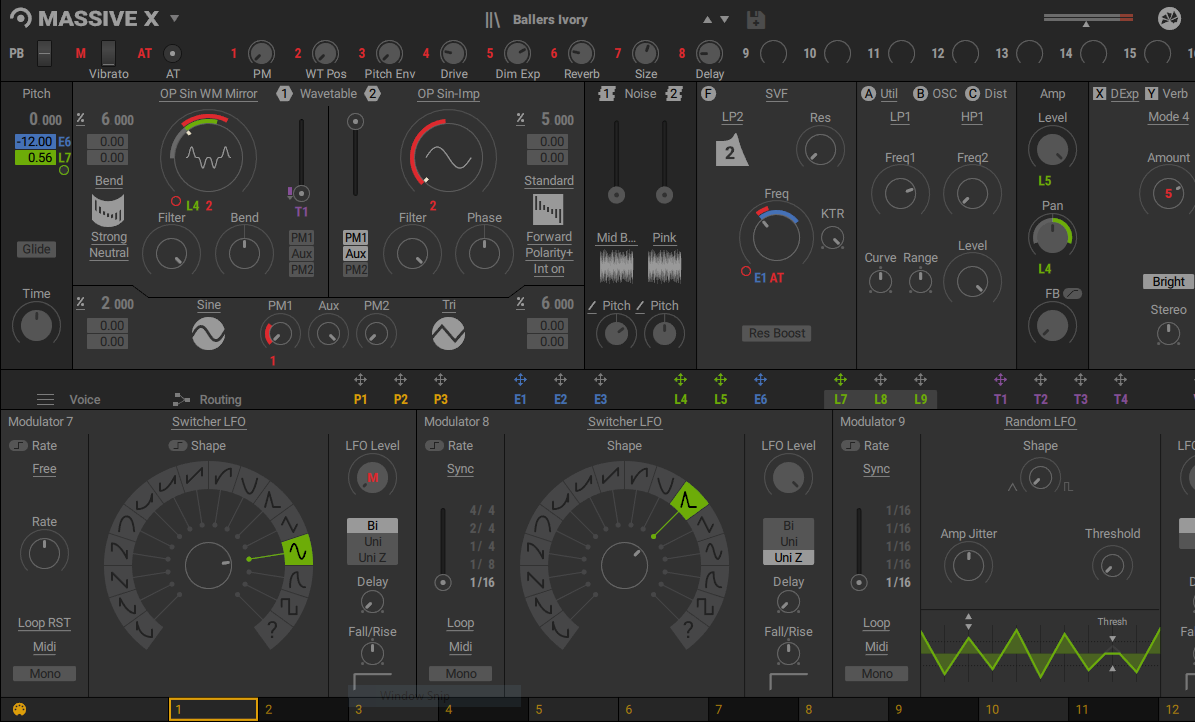This screenshot has height=722, width=1195.
Task: Select the Sine waveform icon
Action: tap(208, 333)
